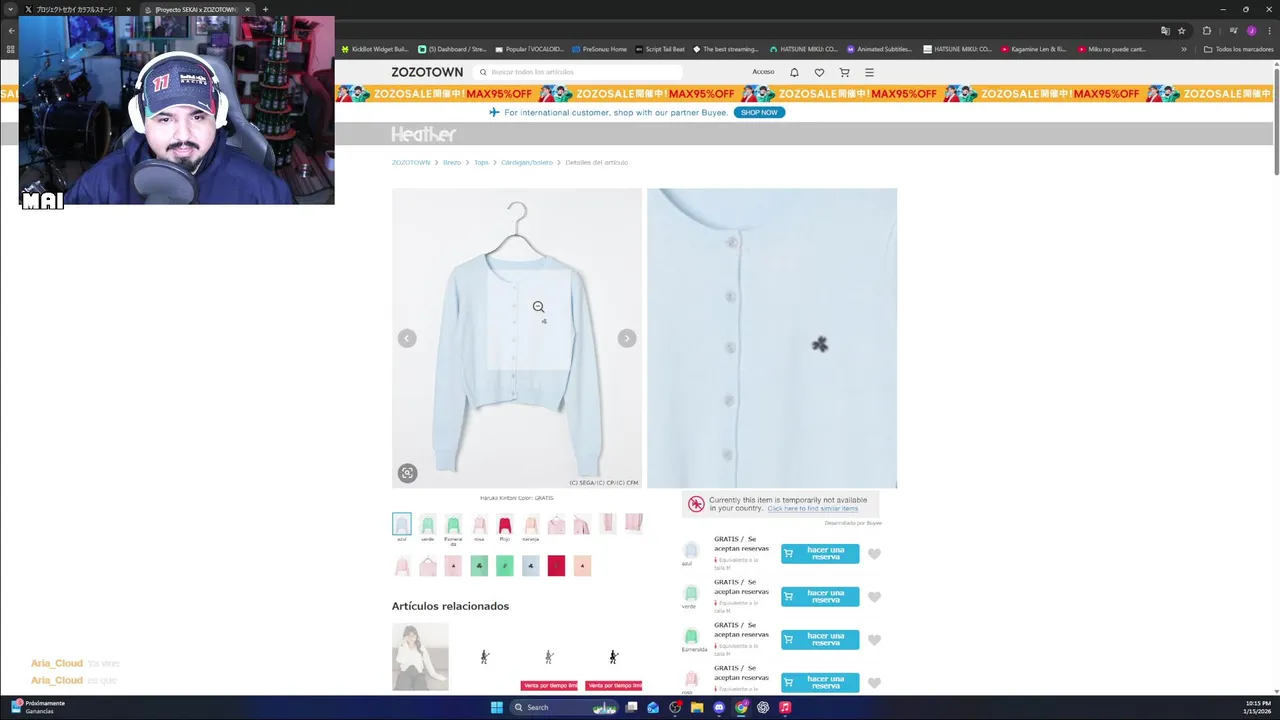
Task: Select the Esmeralda color thumbnail
Action: coord(453,524)
